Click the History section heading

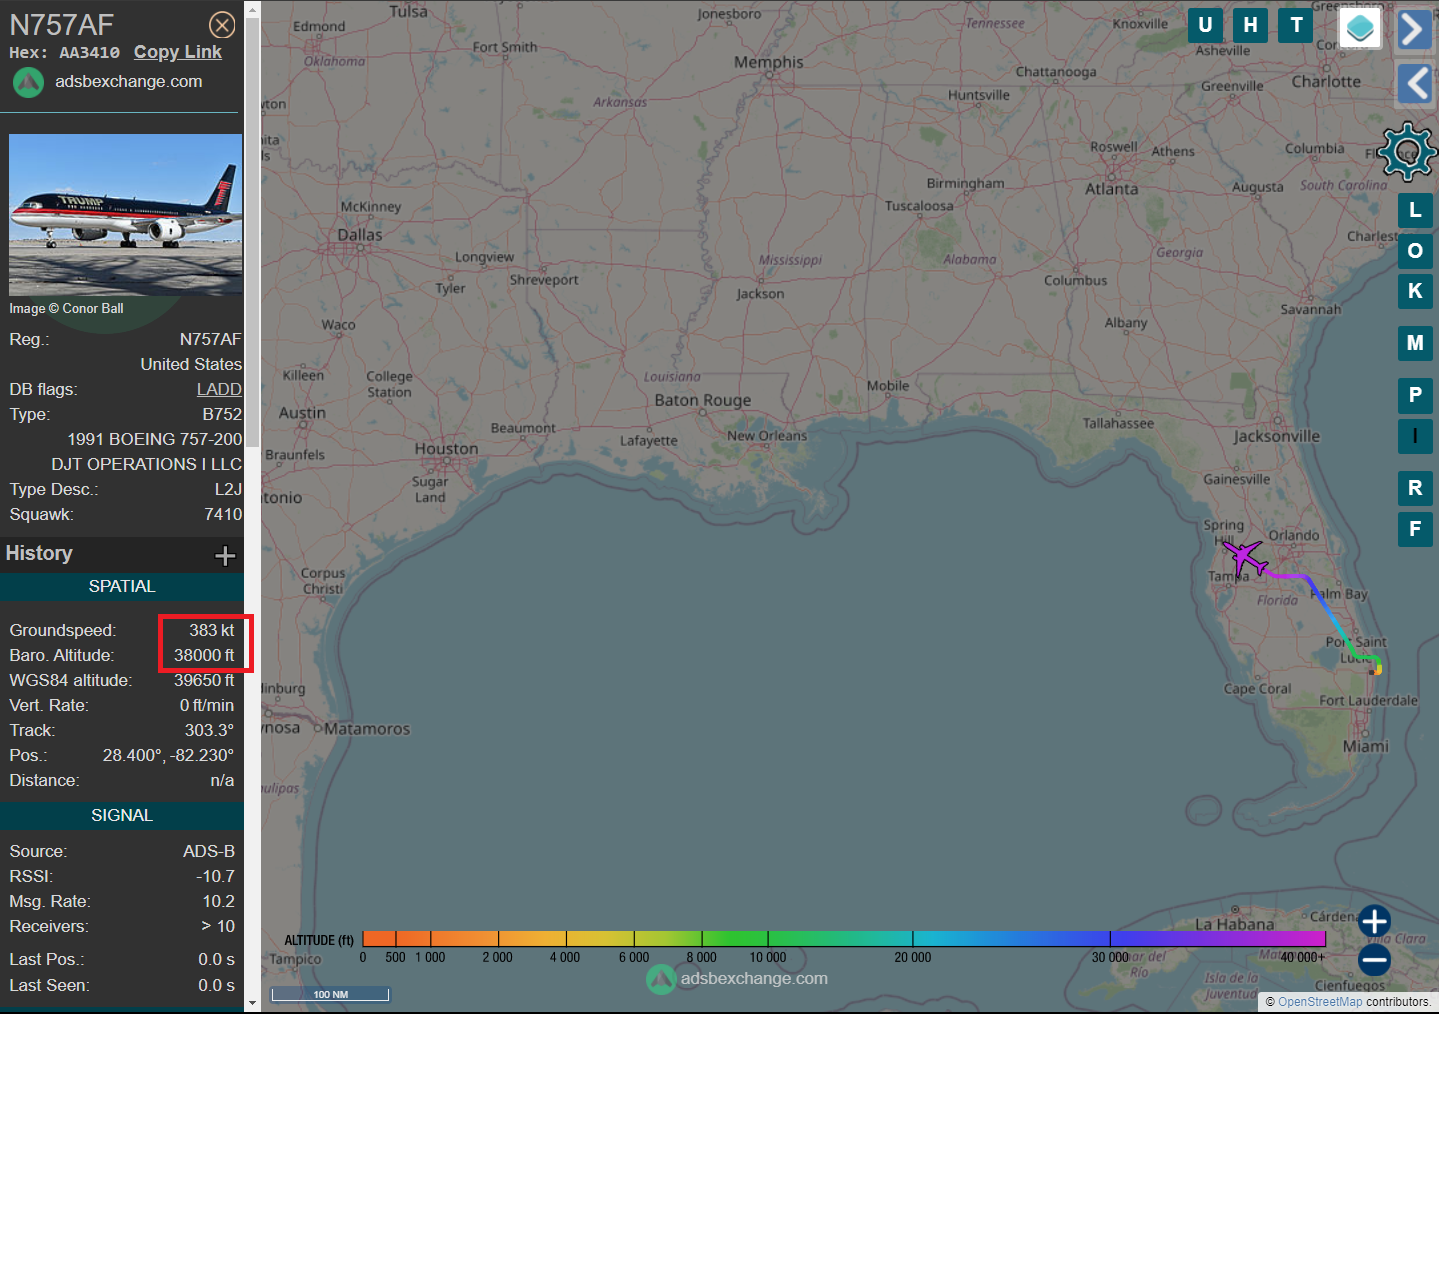point(39,554)
